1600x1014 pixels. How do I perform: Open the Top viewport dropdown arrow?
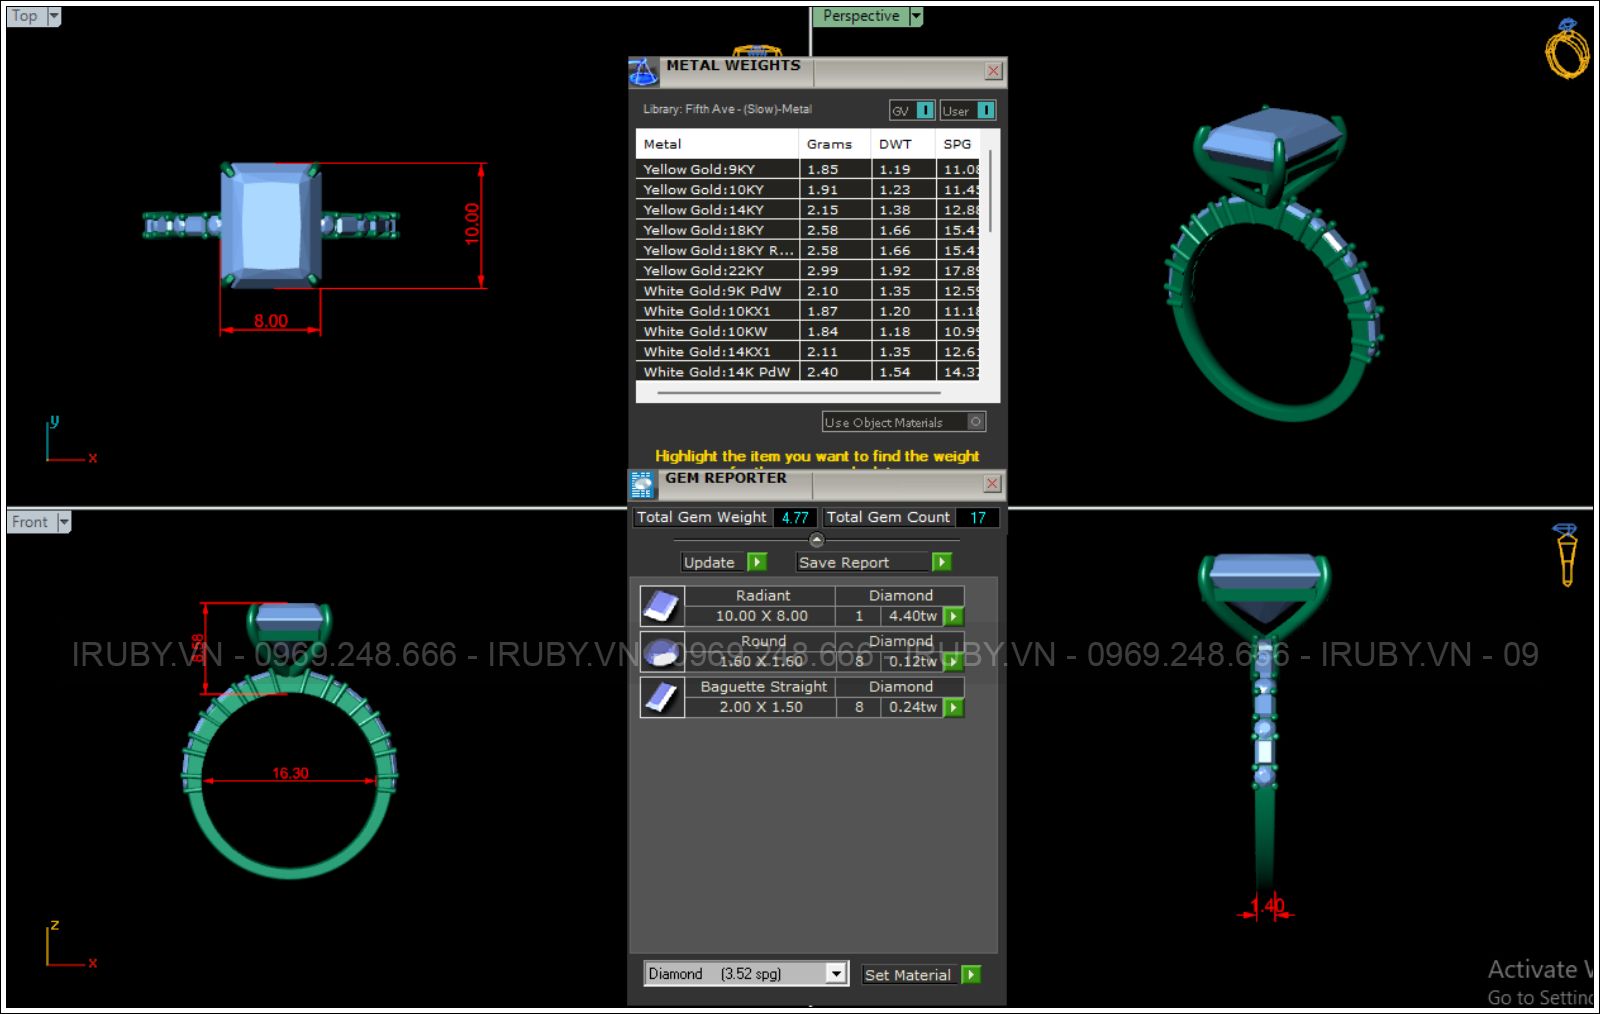point(54,16)
